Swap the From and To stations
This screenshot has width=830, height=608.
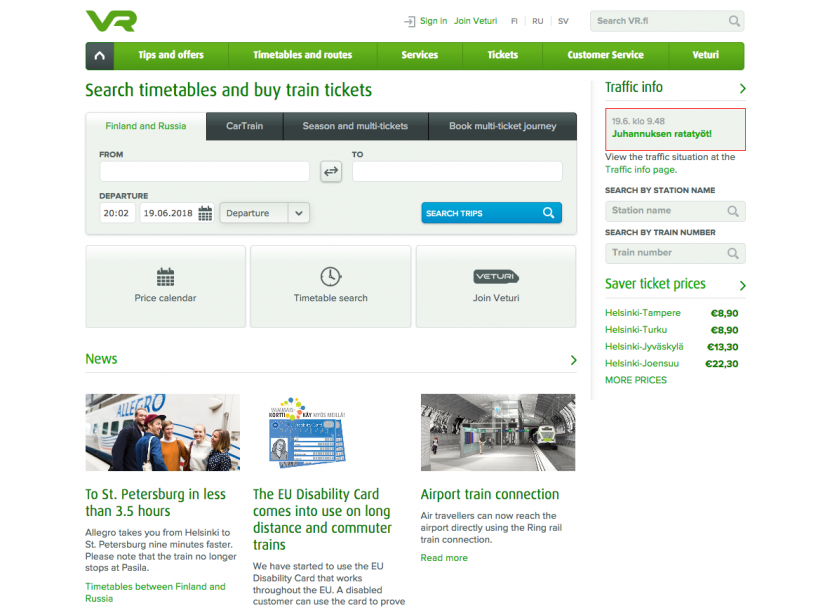click(331, 172)
